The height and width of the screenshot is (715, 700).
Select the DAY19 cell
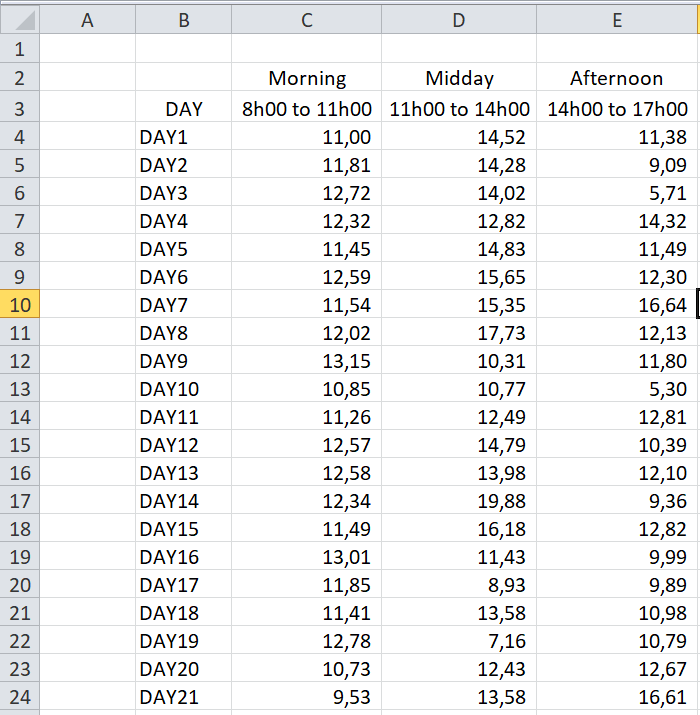(183, 641)
